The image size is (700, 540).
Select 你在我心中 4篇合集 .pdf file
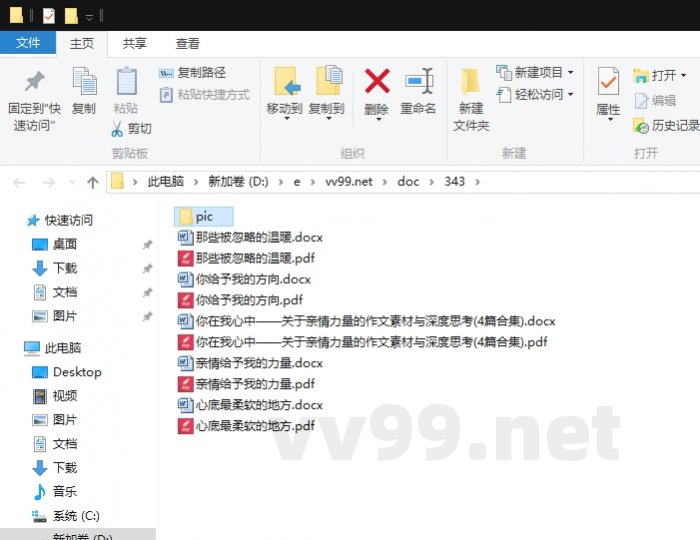(362, 342)
